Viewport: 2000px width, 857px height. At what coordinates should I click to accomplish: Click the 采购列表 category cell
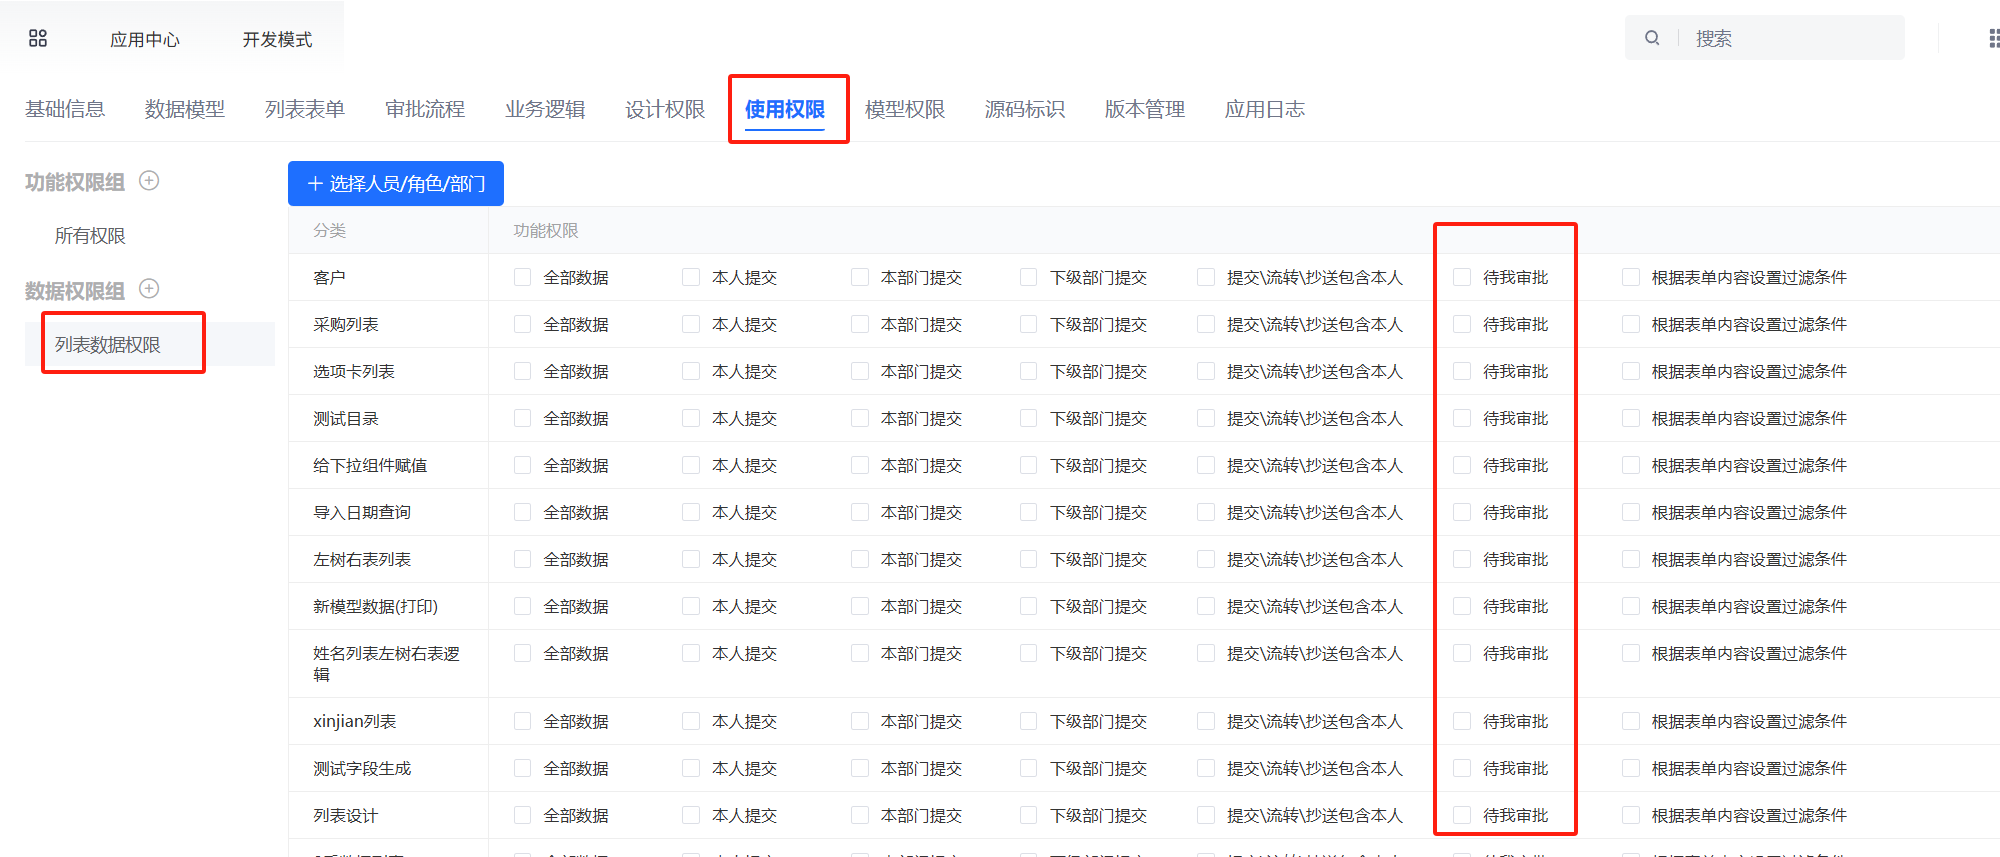388,324
